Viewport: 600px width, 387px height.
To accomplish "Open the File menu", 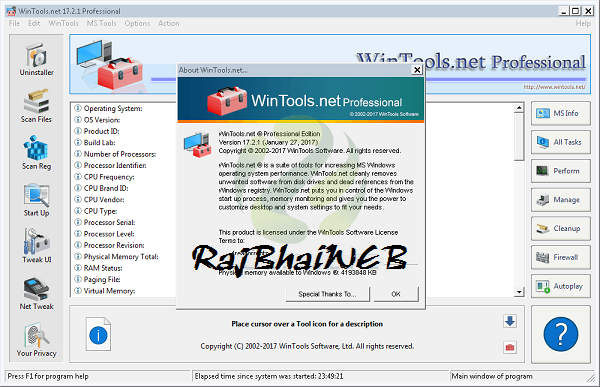I will (14, 23).
